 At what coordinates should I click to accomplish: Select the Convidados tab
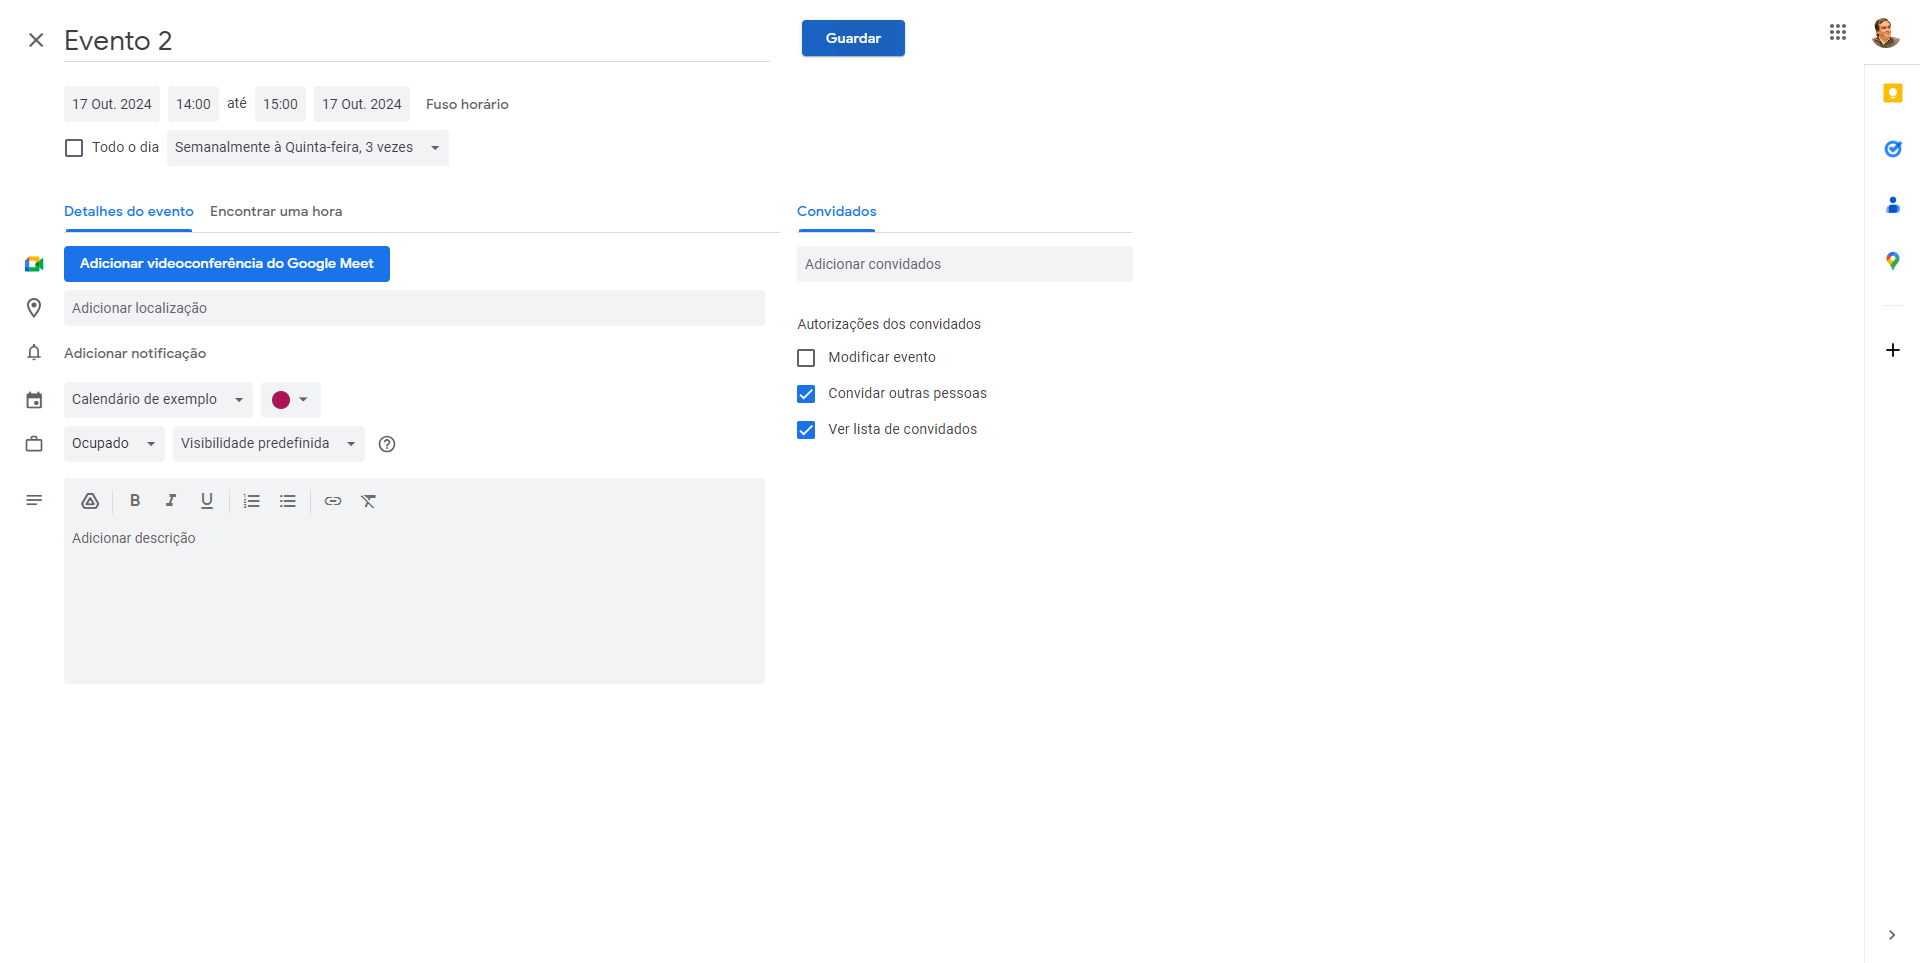(x=837, y=211)
